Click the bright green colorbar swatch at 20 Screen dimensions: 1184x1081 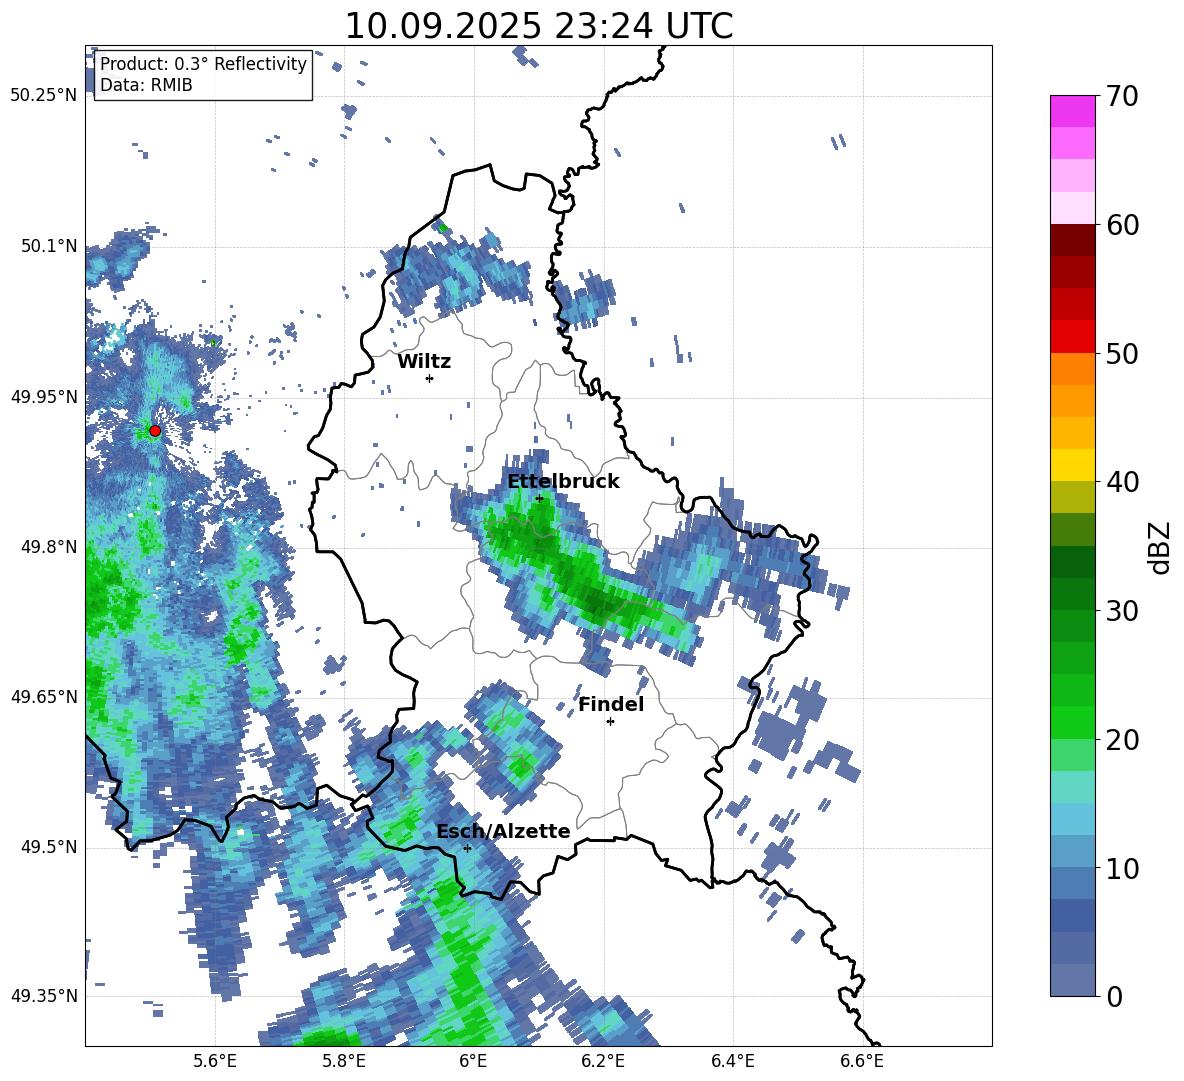(x=1072, y=723)
